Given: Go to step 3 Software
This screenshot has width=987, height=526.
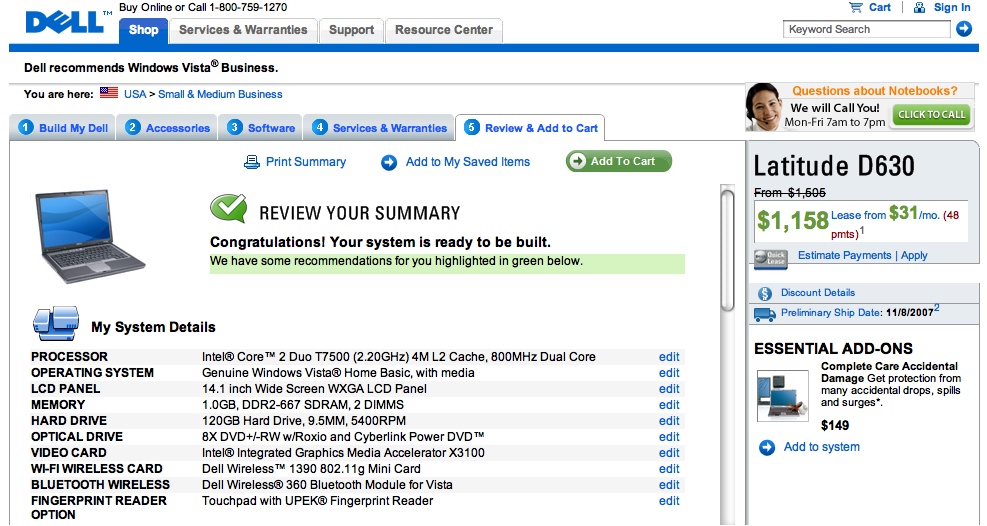Looking at the screenshot, I should tap(261, 128).
